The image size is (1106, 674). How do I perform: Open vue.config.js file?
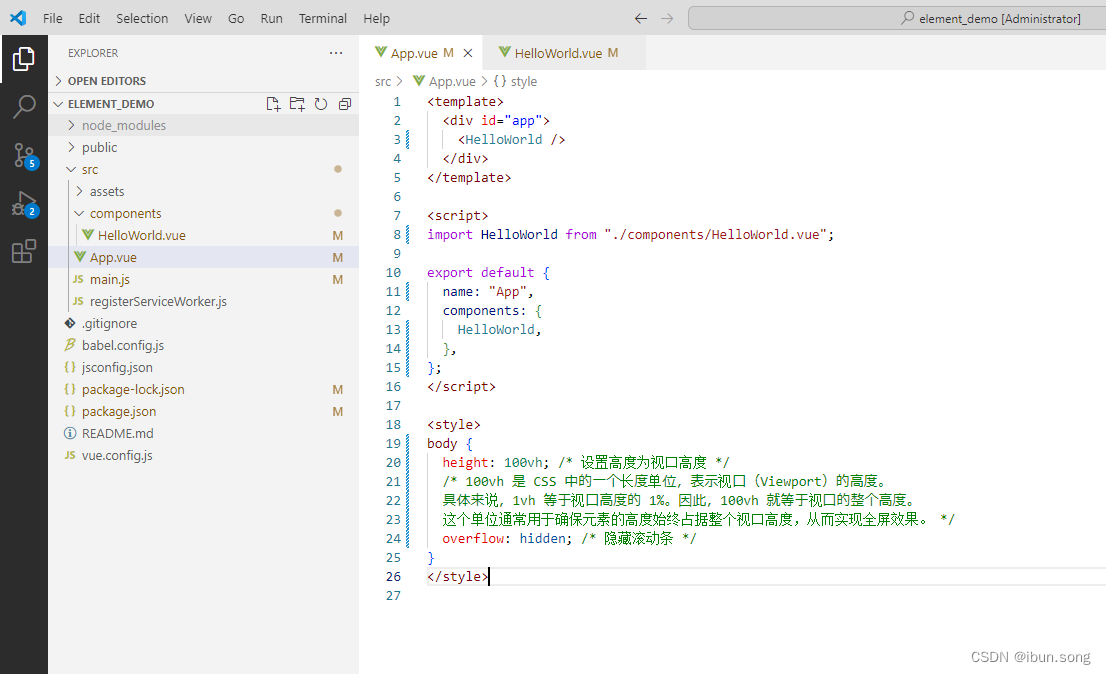pyautogui.click(x=203, y=455)
